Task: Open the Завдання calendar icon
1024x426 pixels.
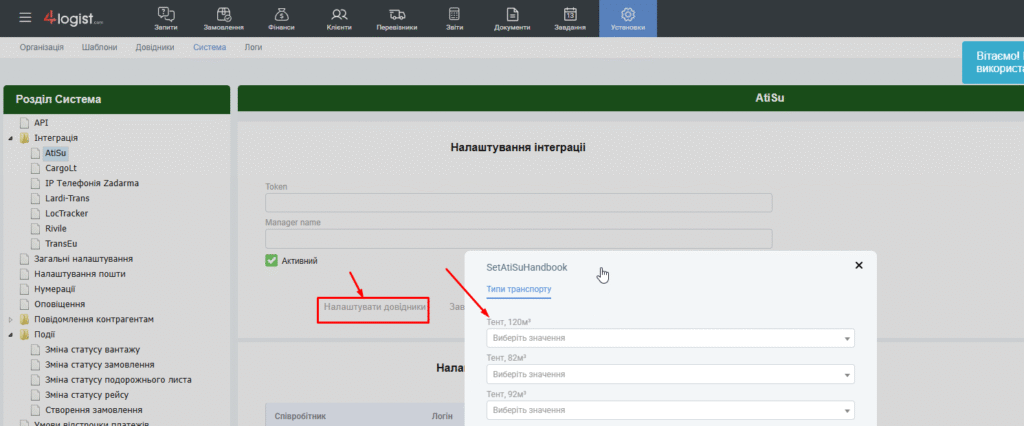Action: (x=570, y=18)
